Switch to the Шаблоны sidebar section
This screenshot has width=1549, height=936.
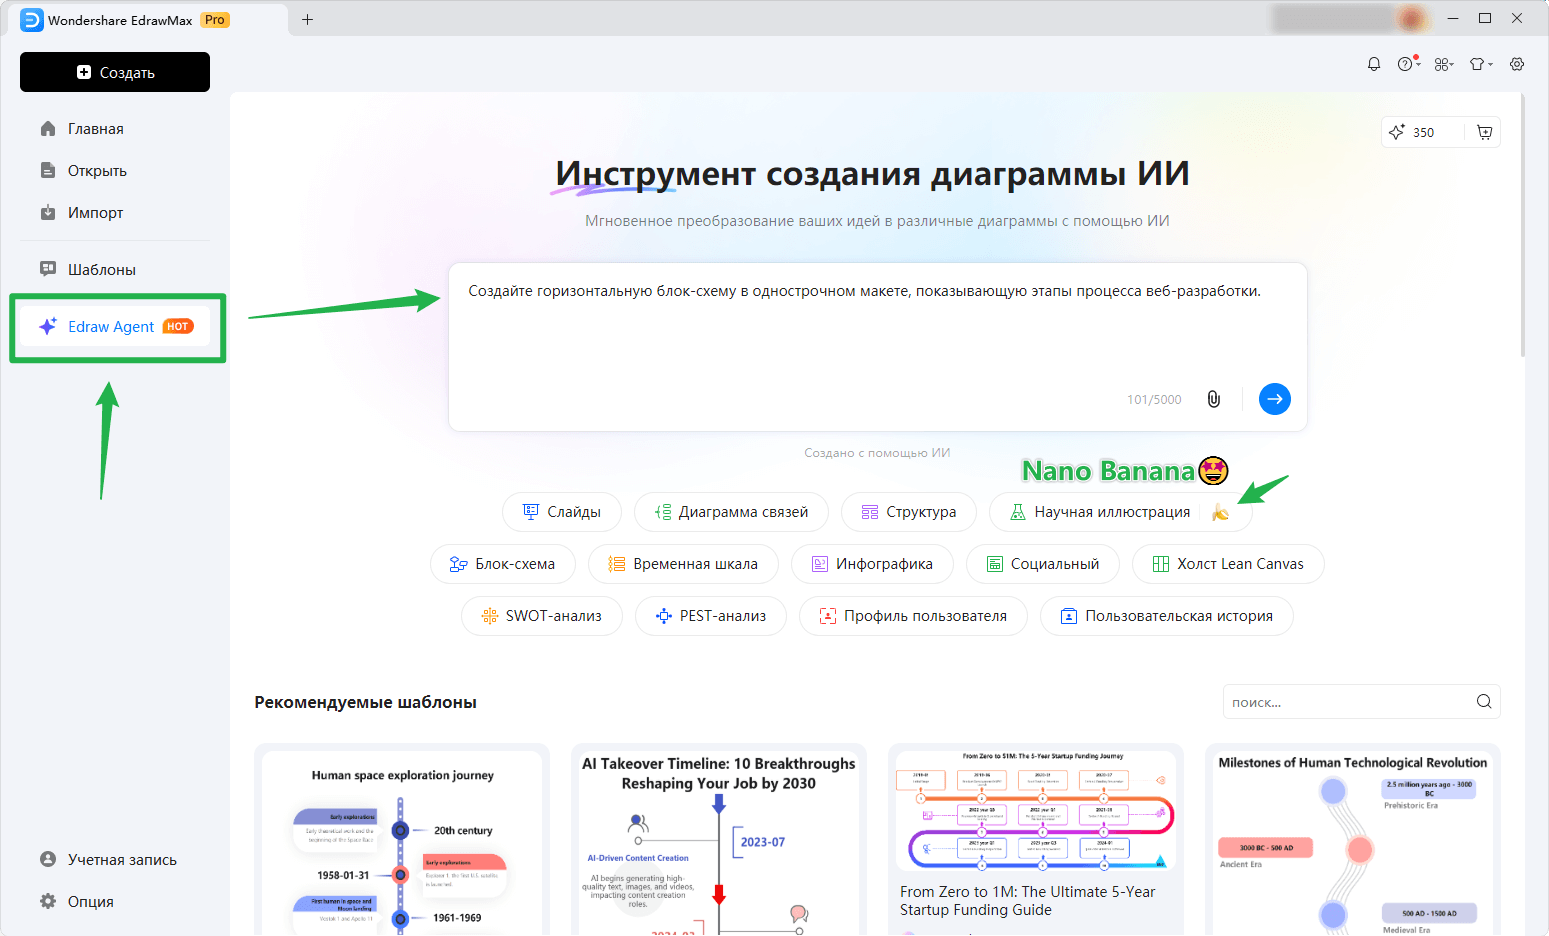(x=94, y=268)
